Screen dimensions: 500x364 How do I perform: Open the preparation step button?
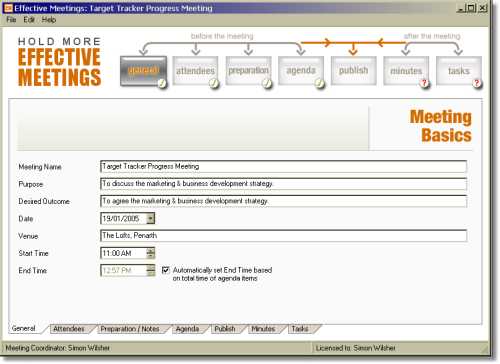click(x=248, y=71)
